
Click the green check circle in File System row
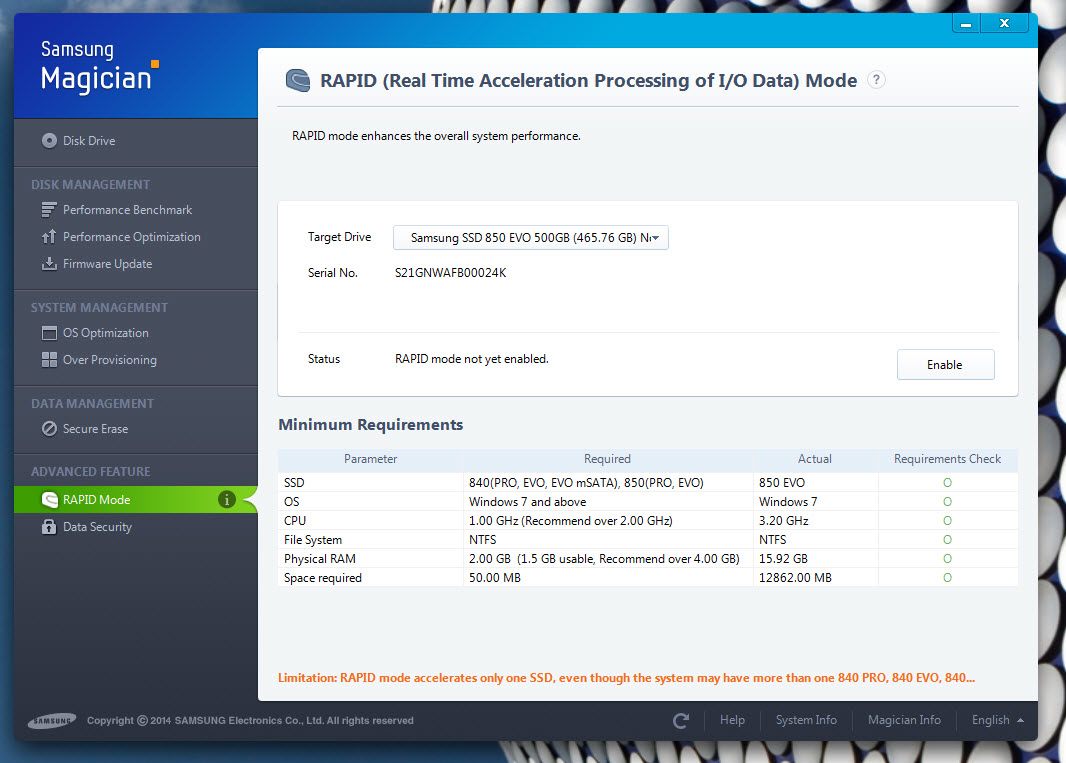pos(947,540)
